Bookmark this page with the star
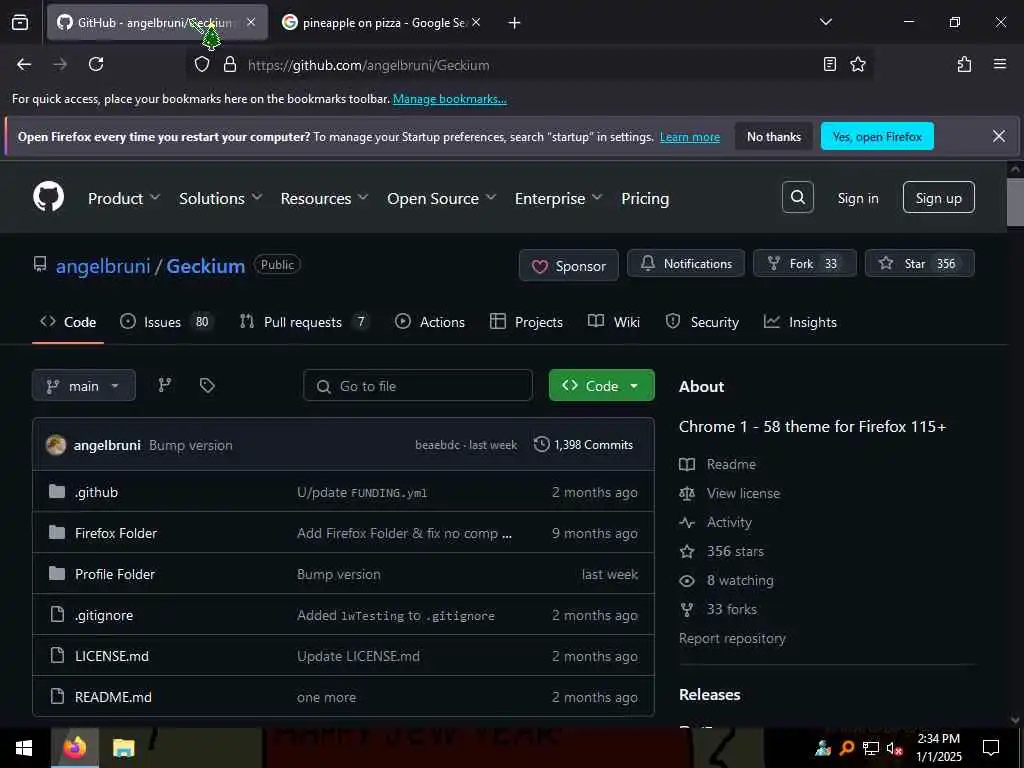This screenshot has height=768, width=1024. (x=857, y=64)
